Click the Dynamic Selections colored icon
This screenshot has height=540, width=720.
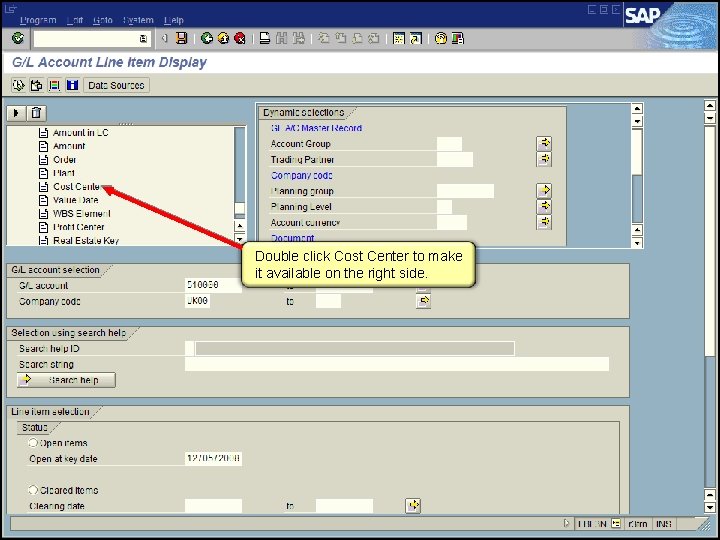54,85
